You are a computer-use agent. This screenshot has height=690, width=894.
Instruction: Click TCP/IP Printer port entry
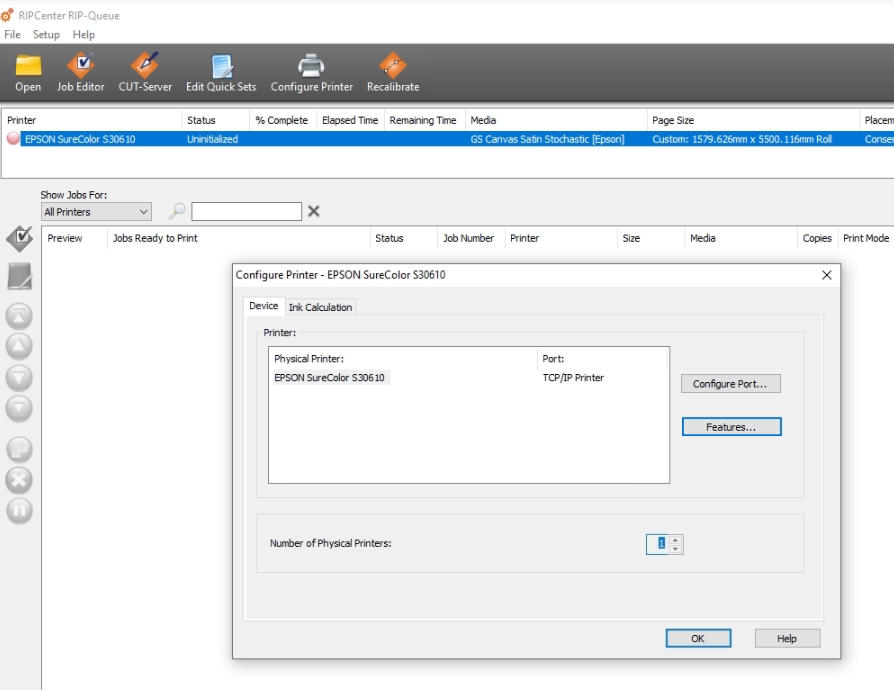573,378
